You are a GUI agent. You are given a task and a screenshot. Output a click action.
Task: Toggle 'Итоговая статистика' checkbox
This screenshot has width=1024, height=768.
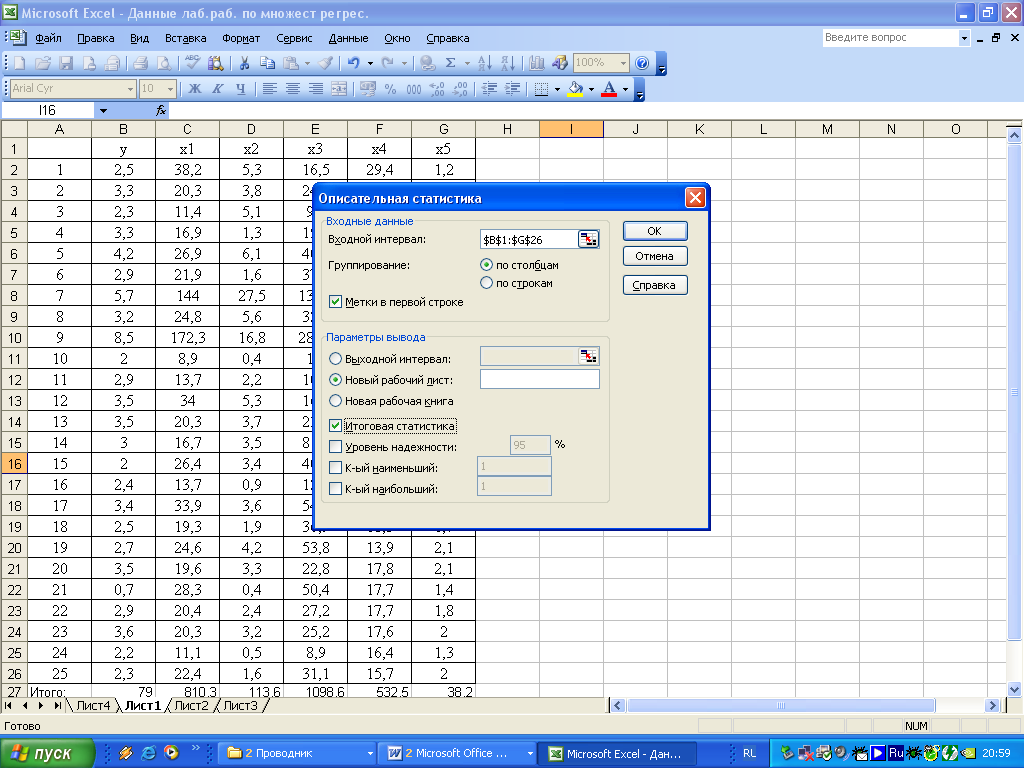click(x=336, y=426)
